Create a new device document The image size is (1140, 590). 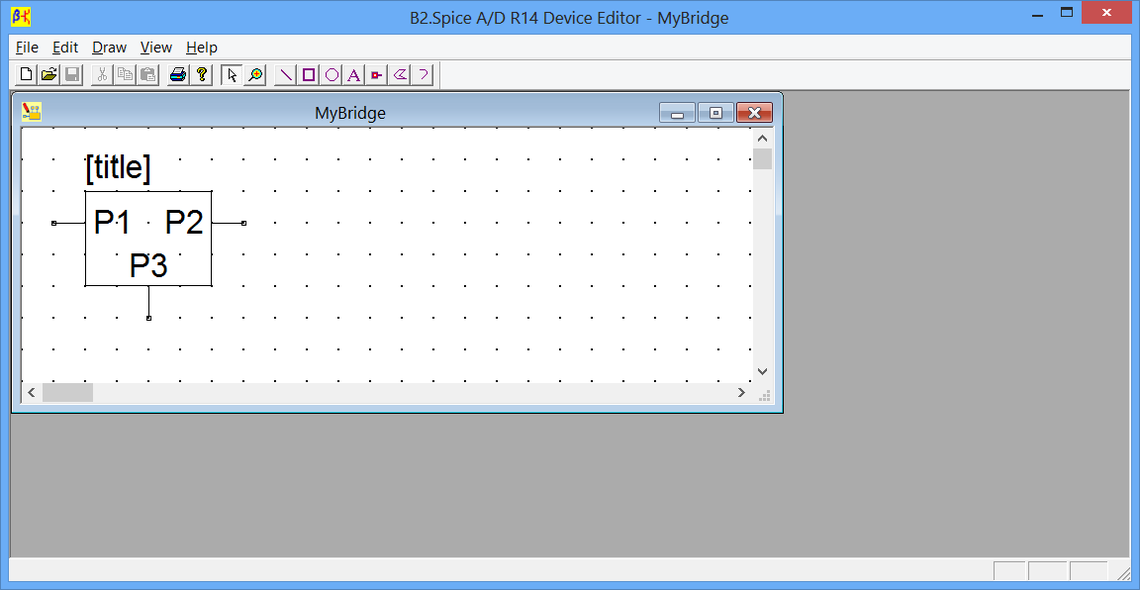[26, 74]
